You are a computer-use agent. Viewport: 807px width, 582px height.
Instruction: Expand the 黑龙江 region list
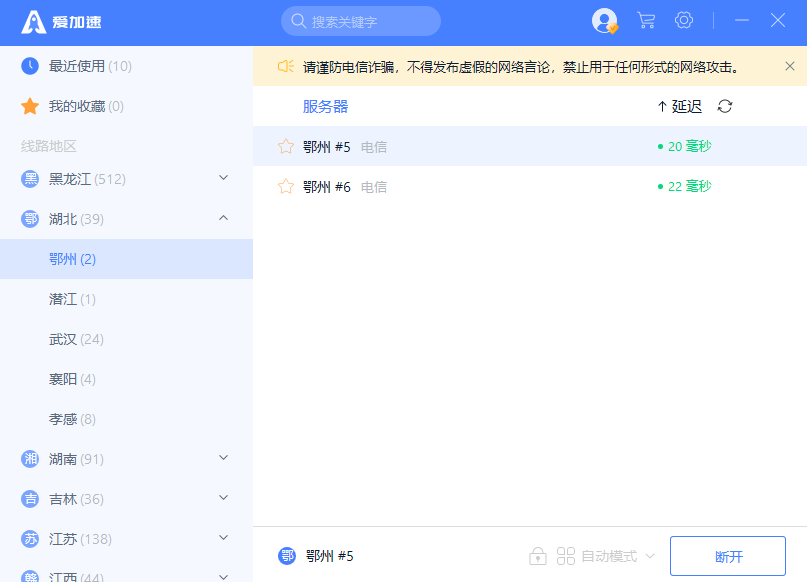point(223,179)
